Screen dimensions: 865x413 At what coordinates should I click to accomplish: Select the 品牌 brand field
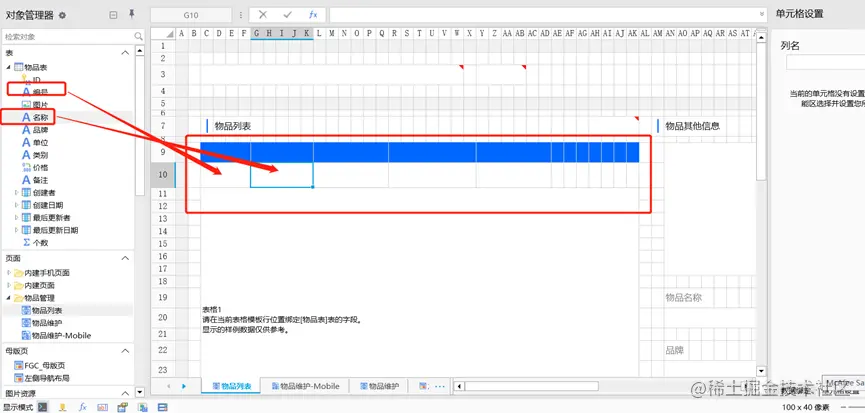coord(35,130)
